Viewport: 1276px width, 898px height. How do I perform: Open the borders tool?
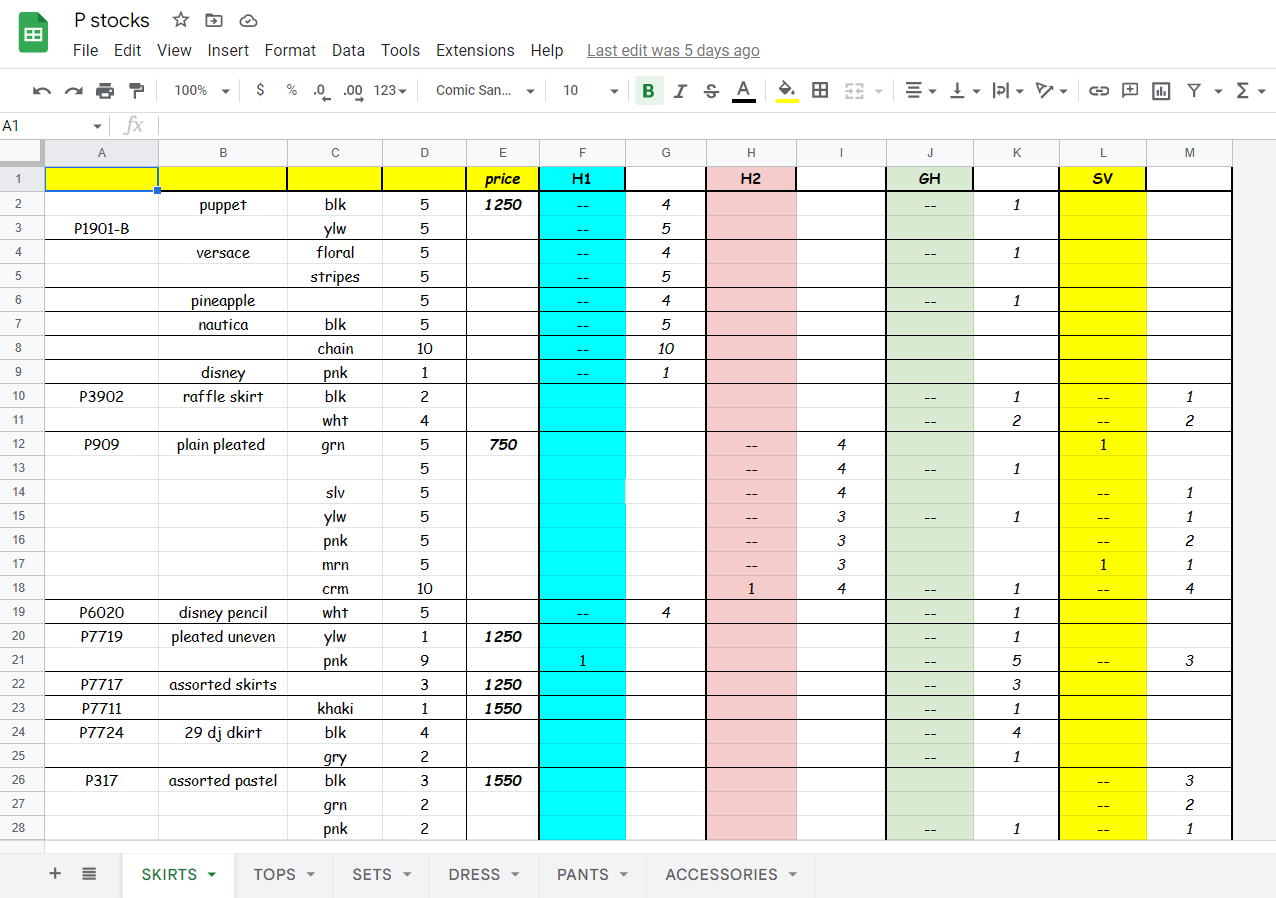[x=820, y=91]
